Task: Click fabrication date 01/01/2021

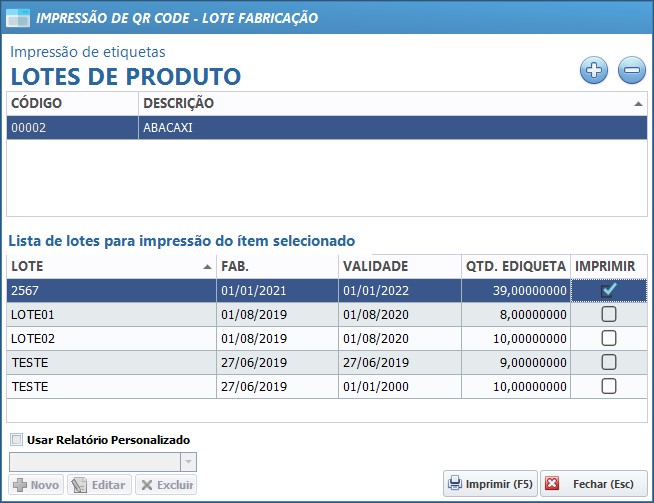Action: point(277,290)
